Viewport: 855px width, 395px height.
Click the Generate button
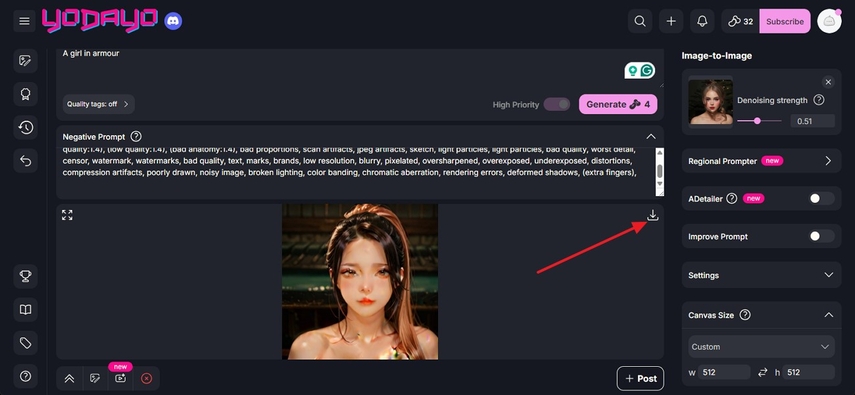click(618, 104)
